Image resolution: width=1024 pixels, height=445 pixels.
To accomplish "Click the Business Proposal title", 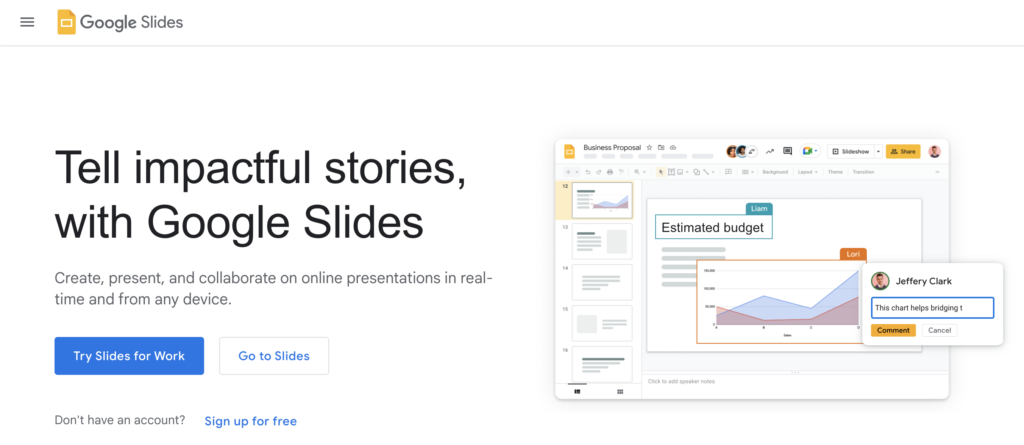I will 612,148.
